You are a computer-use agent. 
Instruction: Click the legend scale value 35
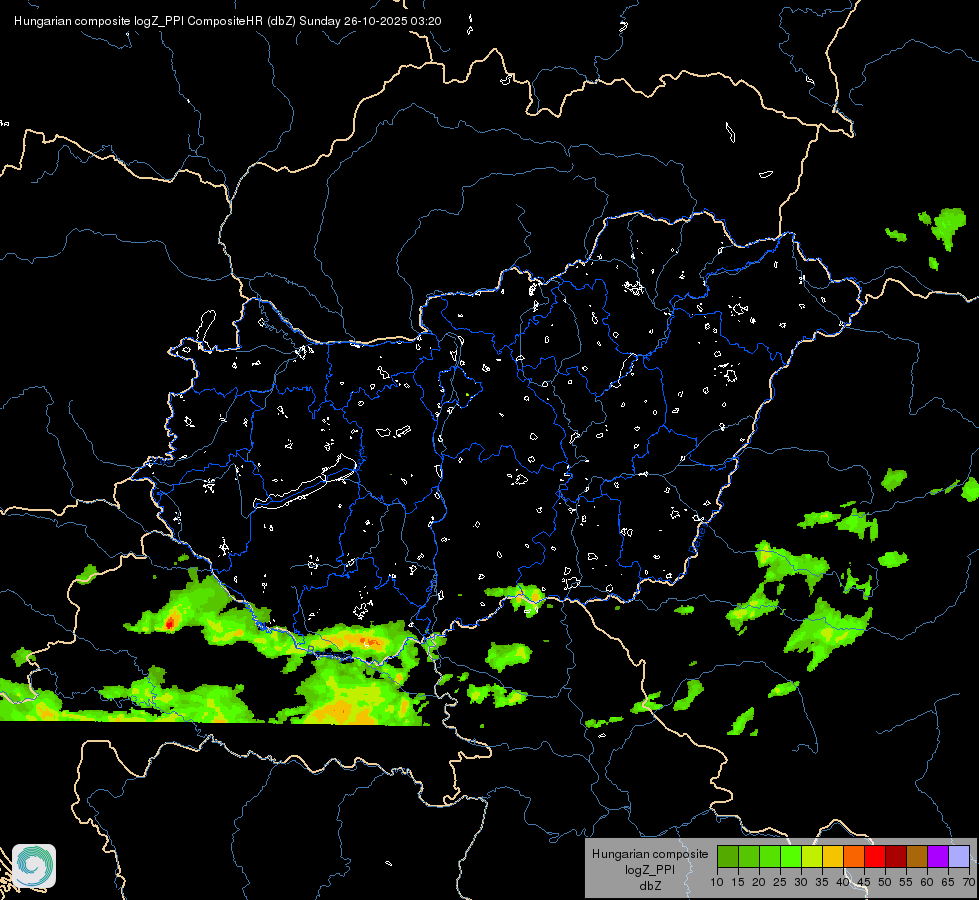coord(822,883)
